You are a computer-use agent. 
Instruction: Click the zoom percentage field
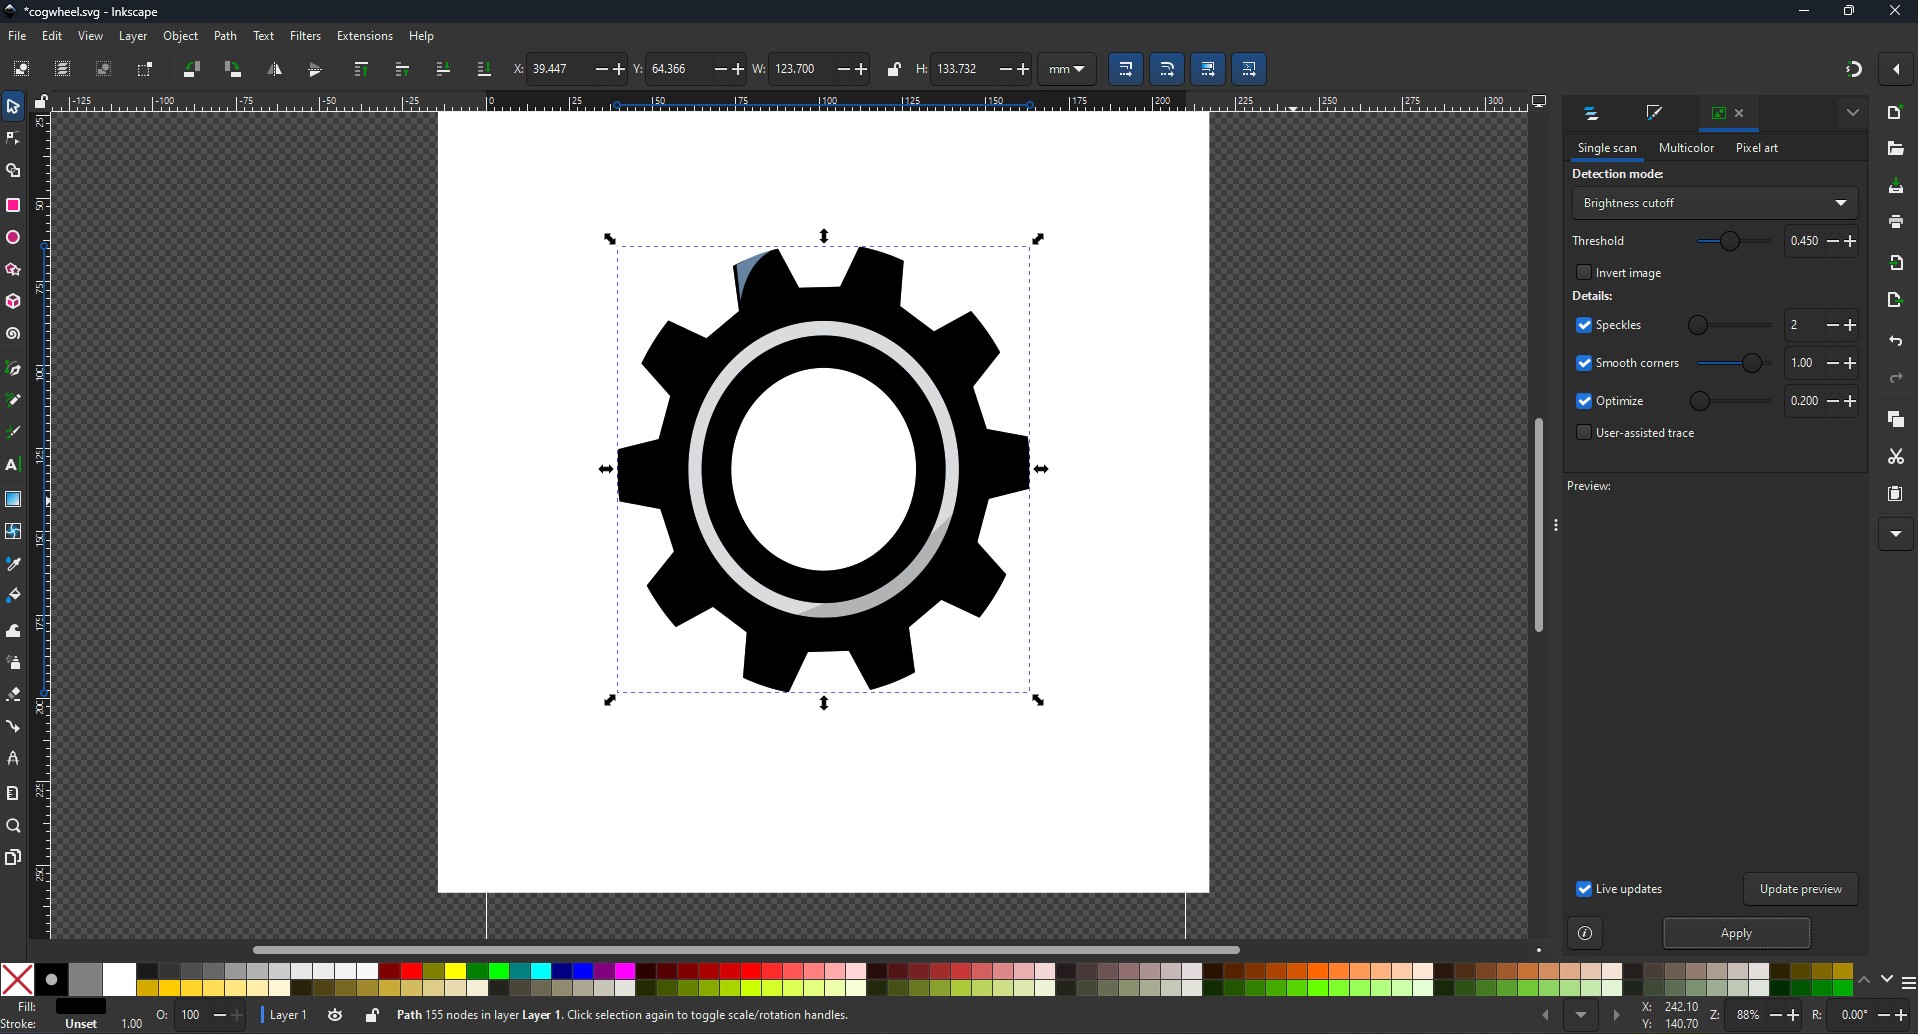[x=1748, y=1015]
